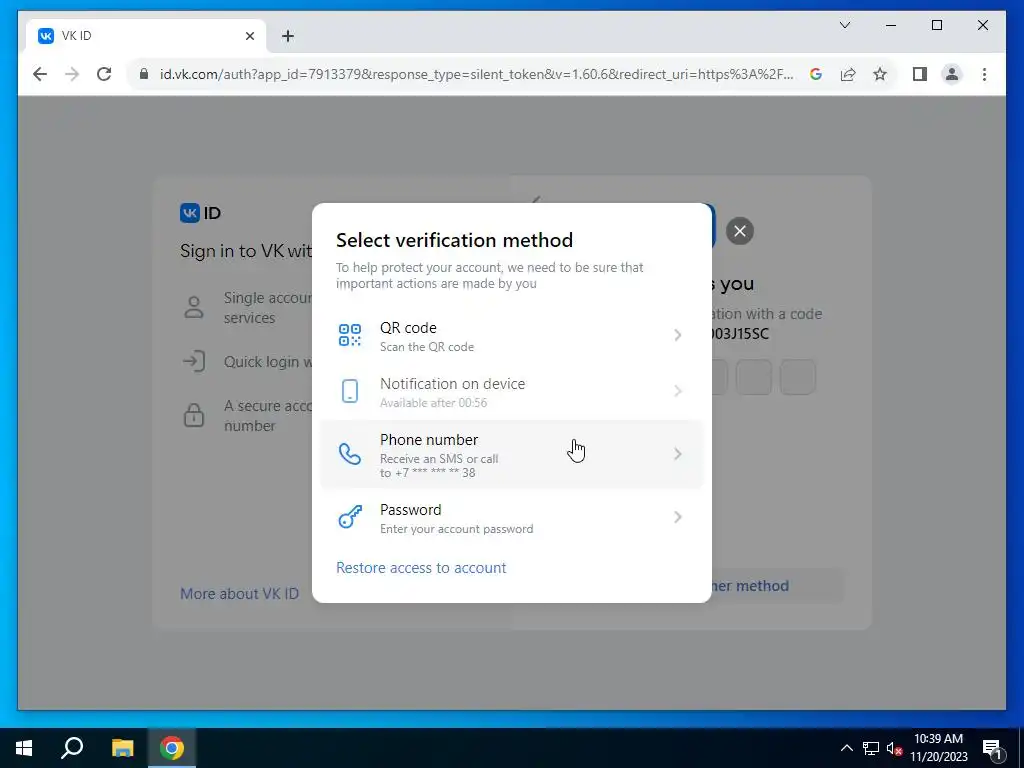The height and width of the screenshot is (768, 1024).
Task: Share this page via share icon
Action: click(x=848, y=74)
